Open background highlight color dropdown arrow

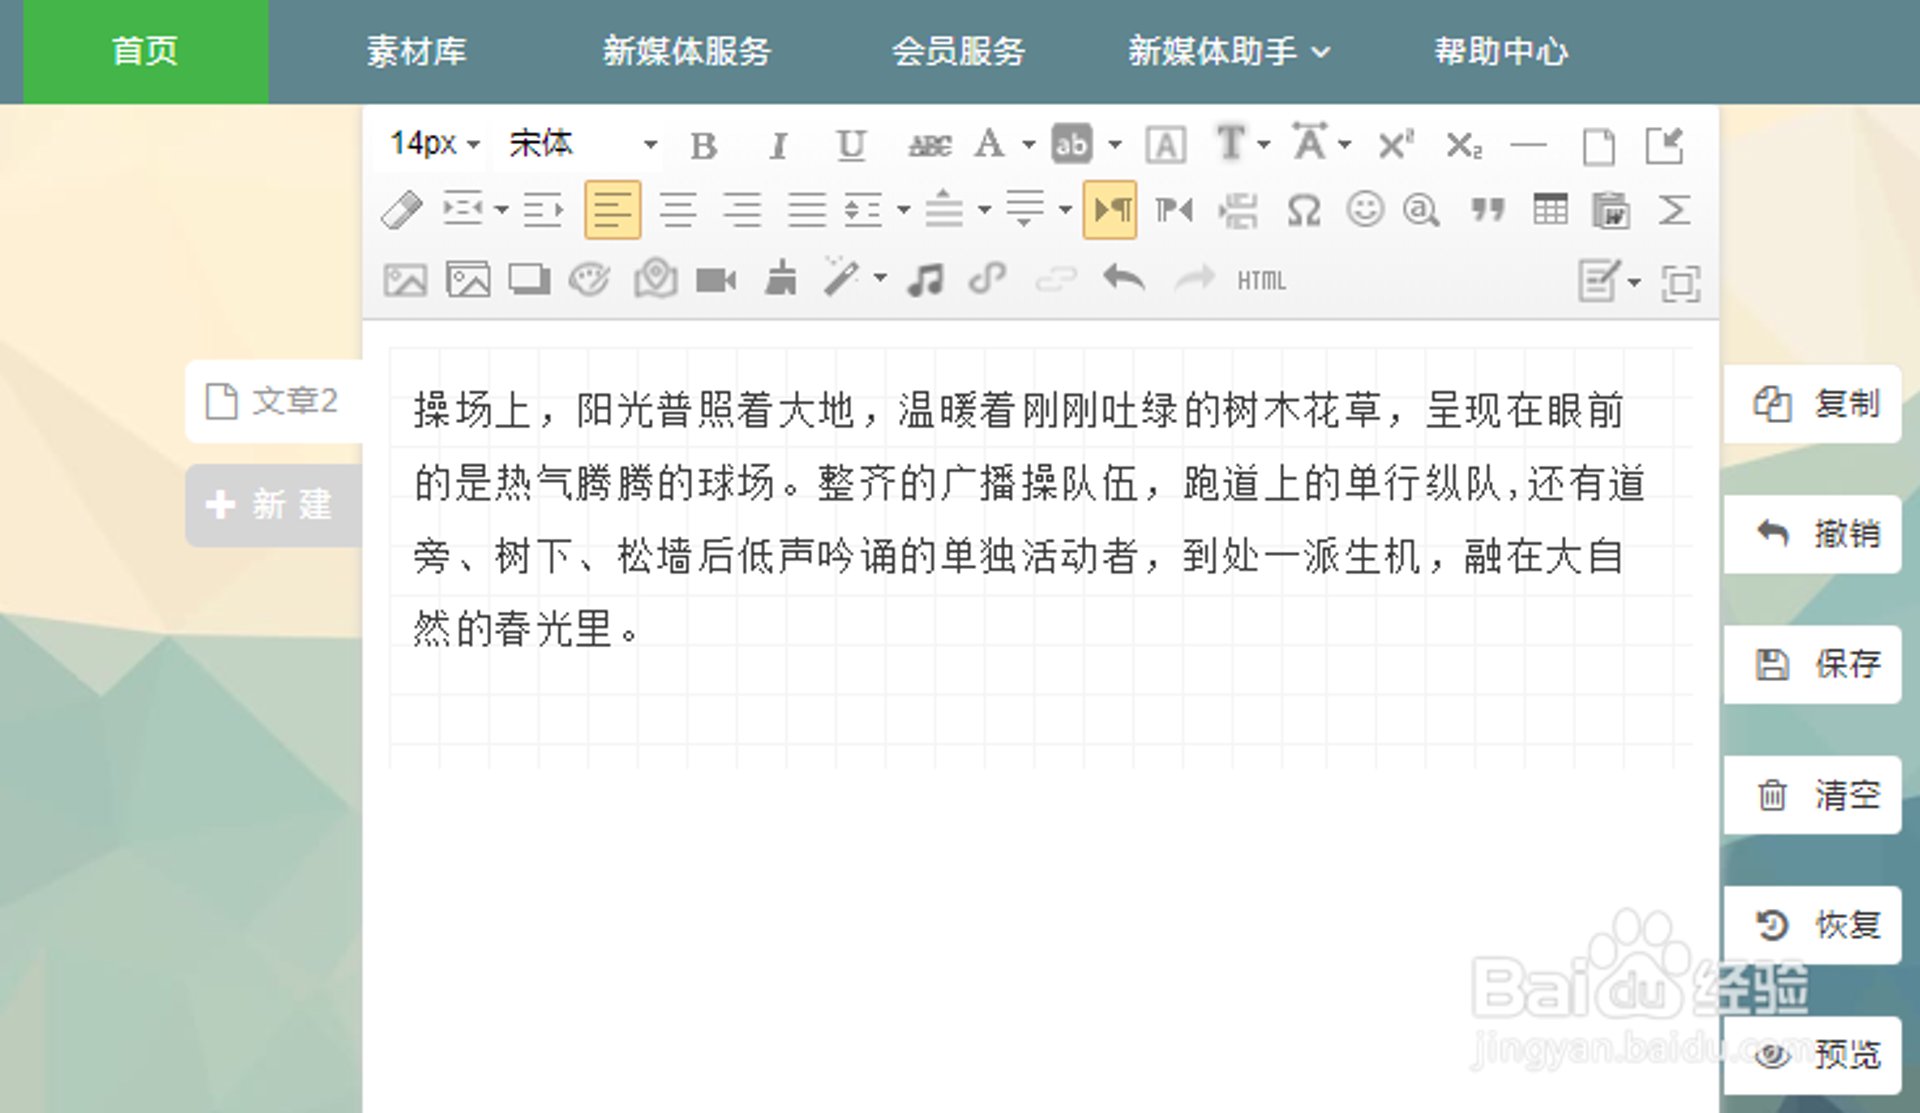1114,145
